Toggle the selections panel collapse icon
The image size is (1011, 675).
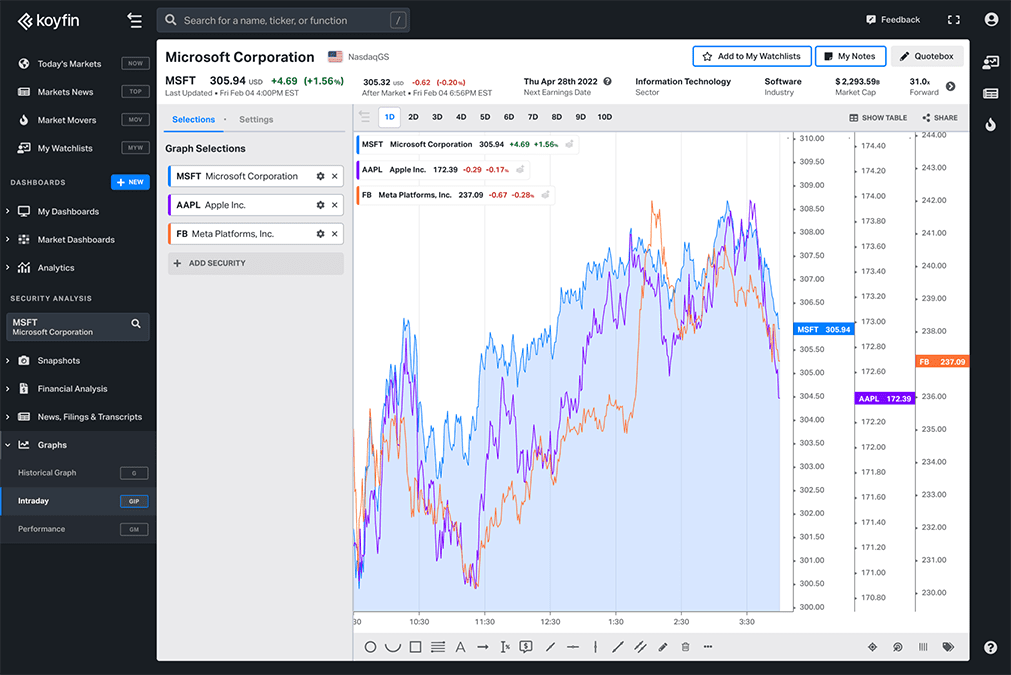pos(364,117)
